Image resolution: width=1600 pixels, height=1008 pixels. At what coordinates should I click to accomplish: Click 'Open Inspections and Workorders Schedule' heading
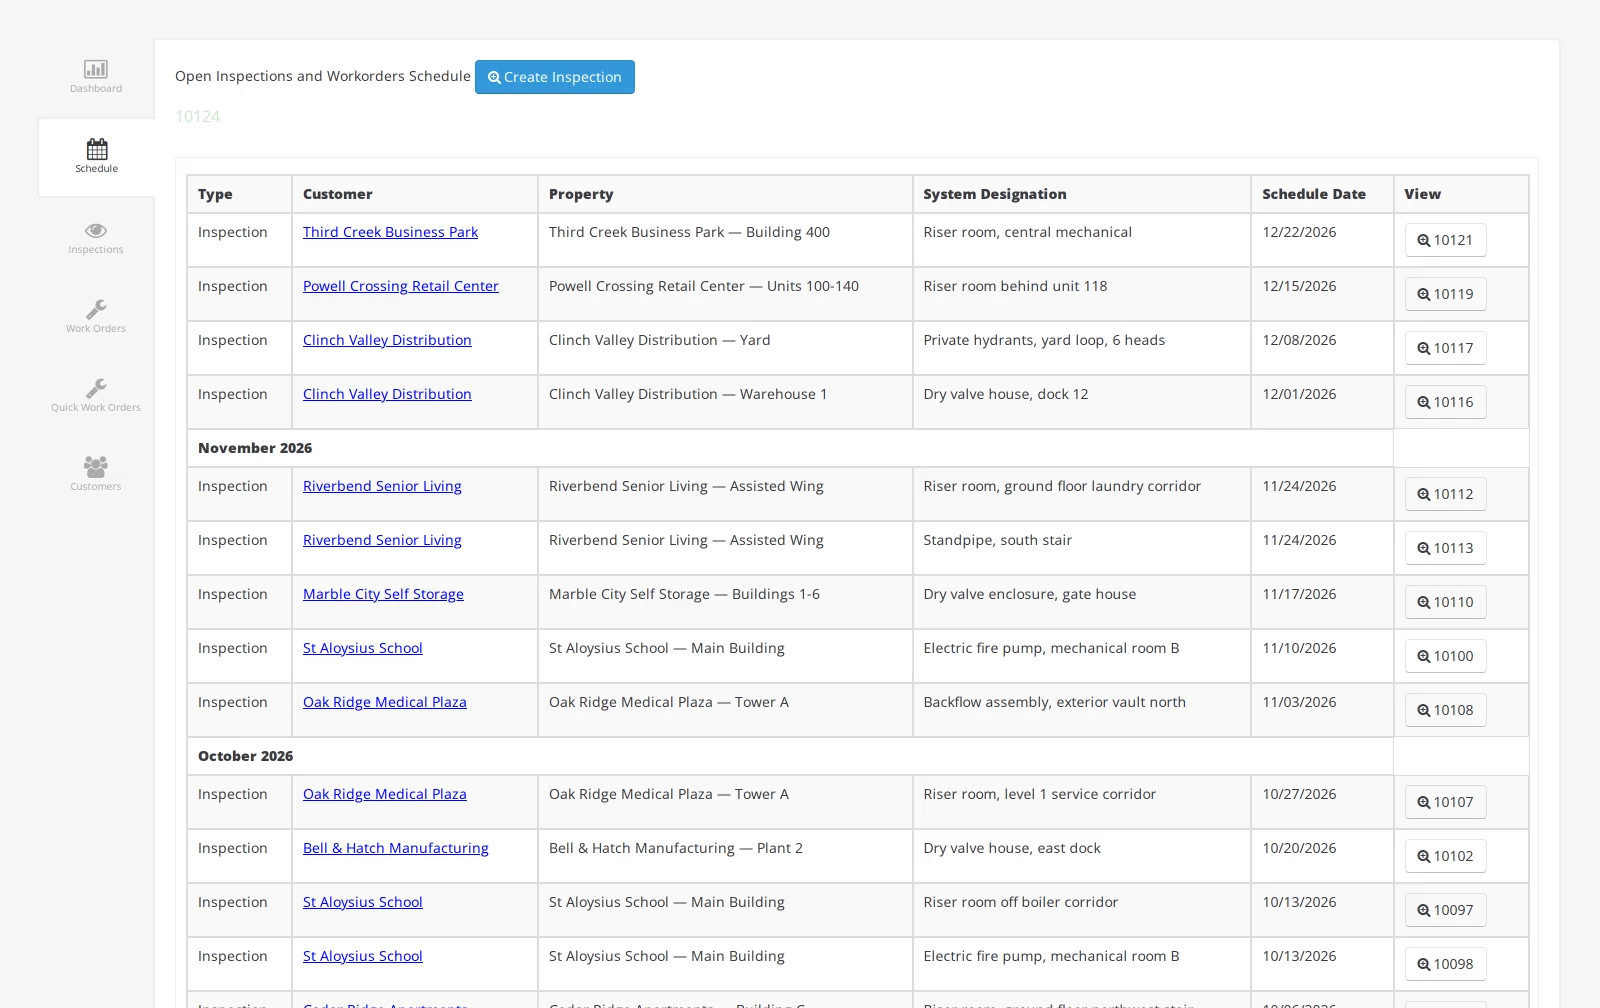point(323,76)
